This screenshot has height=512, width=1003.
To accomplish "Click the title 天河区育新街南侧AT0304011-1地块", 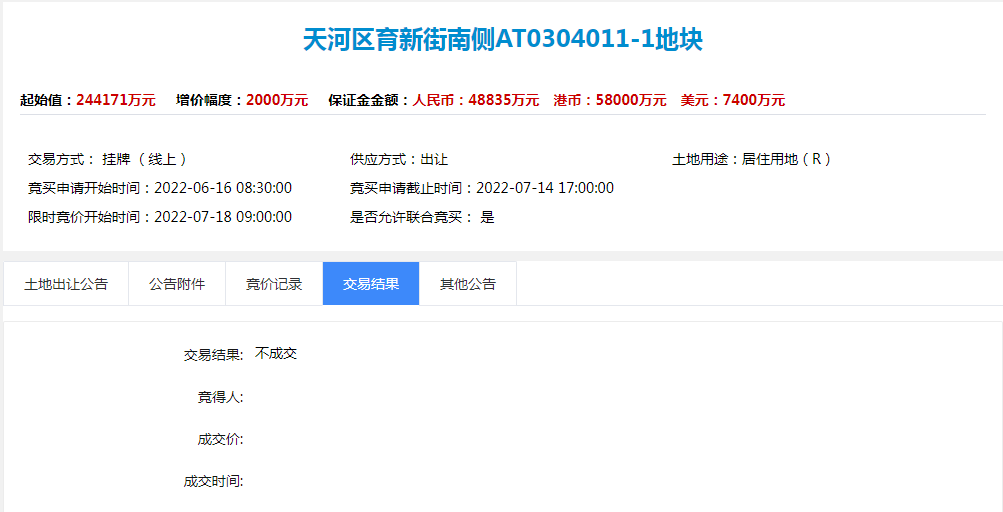I will click(x=503, y=40).
